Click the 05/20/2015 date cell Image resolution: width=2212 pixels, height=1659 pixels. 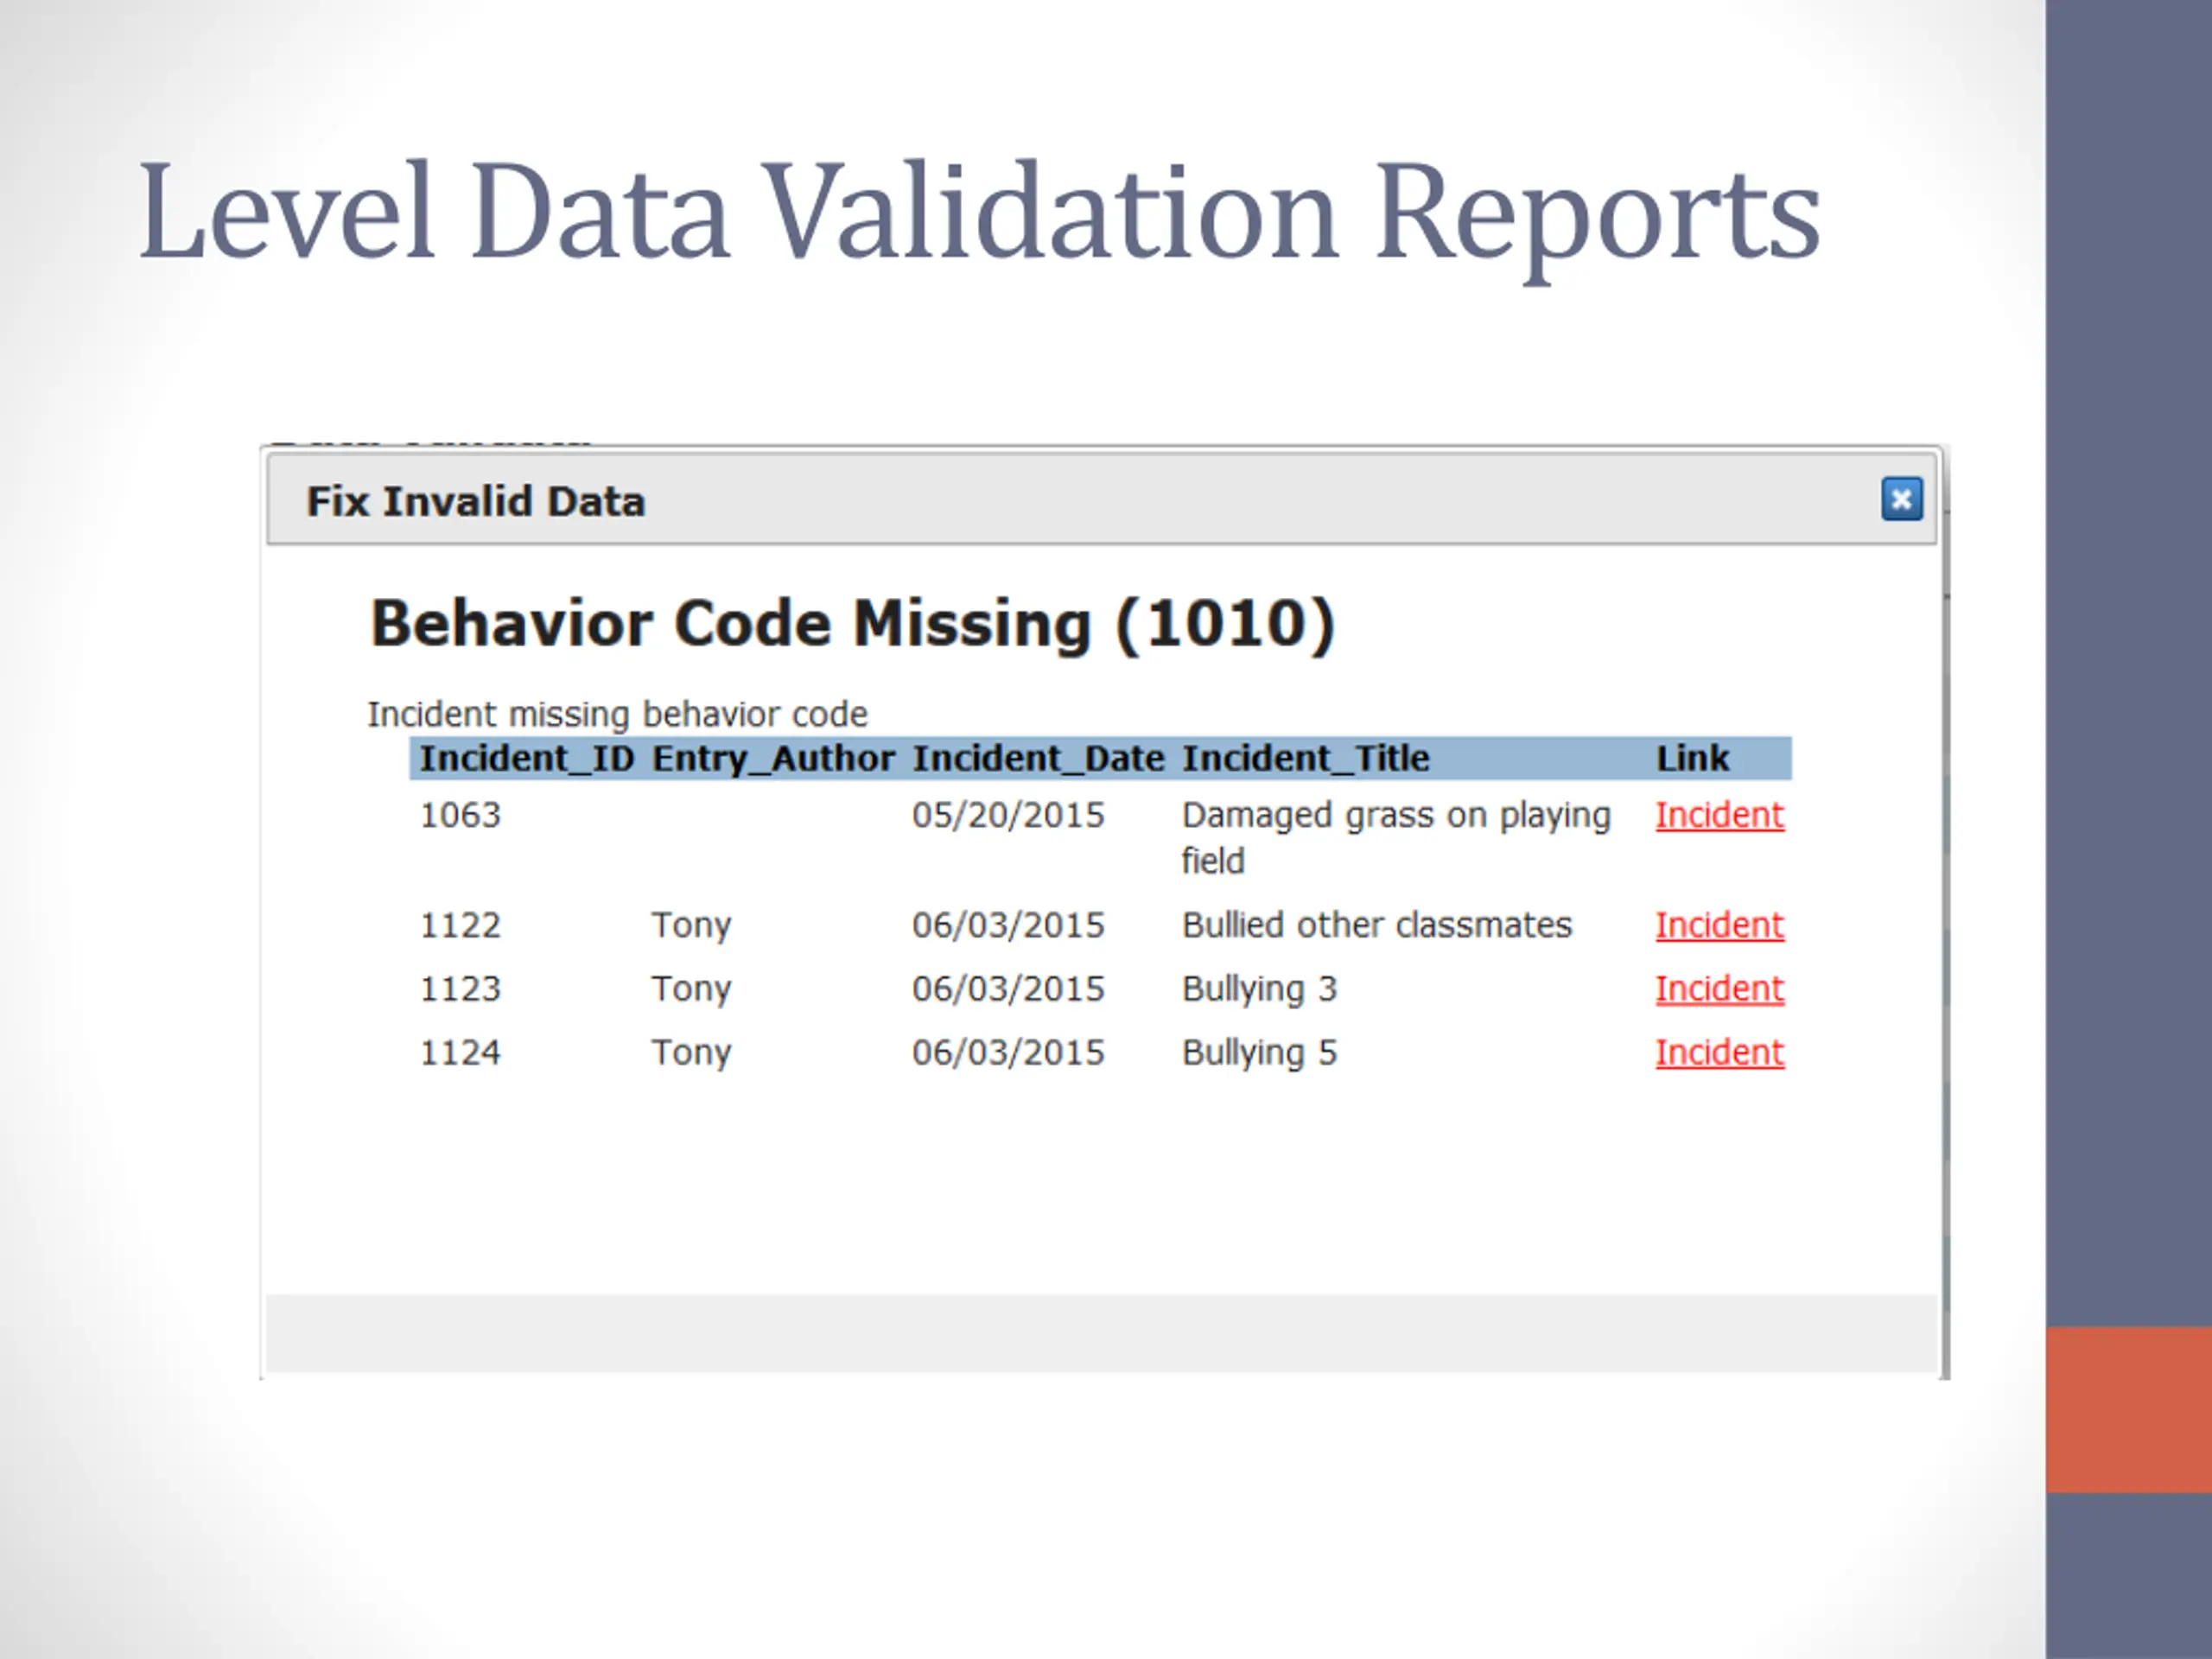point(1008,815)
